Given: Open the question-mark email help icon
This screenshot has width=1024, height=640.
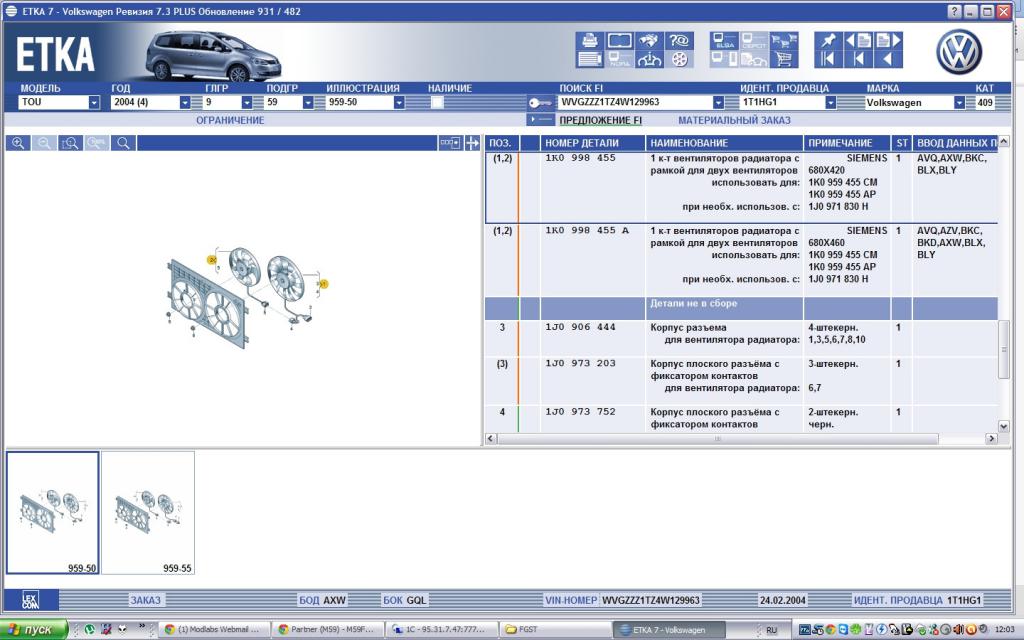Looking at the screenshot, I should [x=679, y=40].
